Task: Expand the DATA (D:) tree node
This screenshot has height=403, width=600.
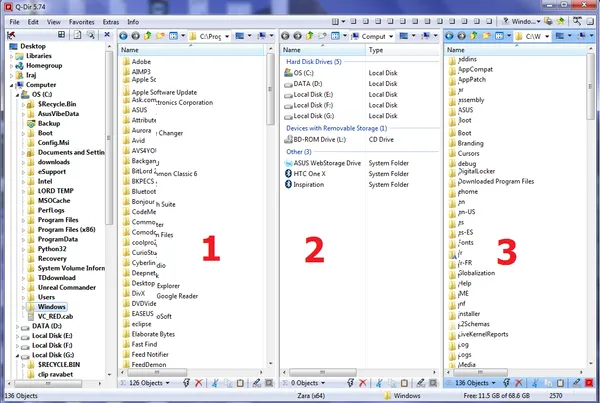Action: click(17, 326)
